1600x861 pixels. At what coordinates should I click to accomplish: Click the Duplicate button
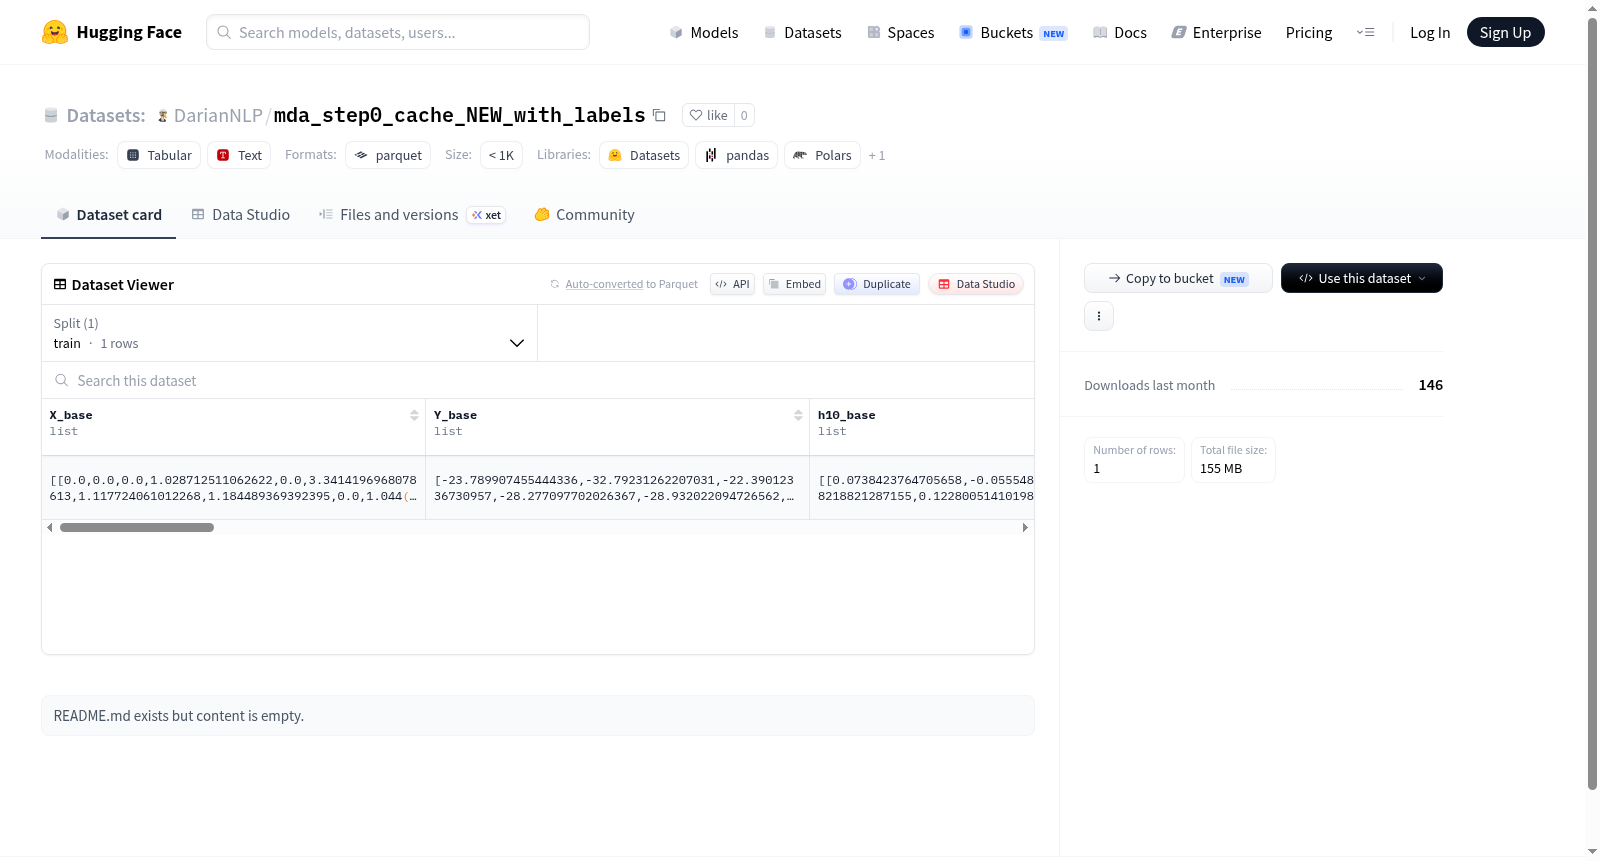876,284
